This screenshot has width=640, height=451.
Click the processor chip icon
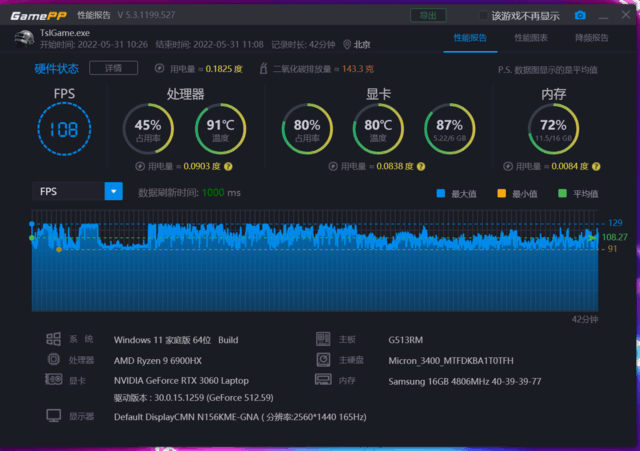tap(53, 360)
